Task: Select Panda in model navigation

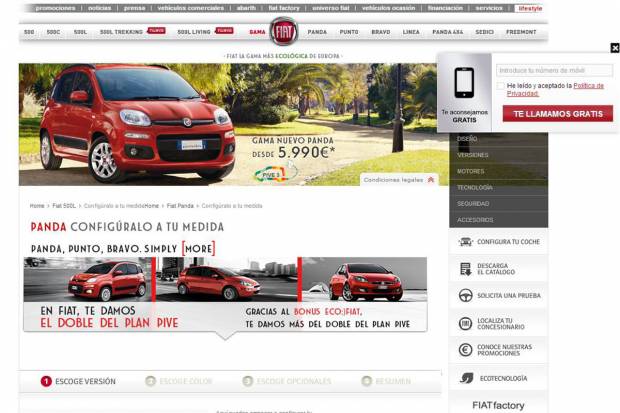Action: click(x=317, y=32)
